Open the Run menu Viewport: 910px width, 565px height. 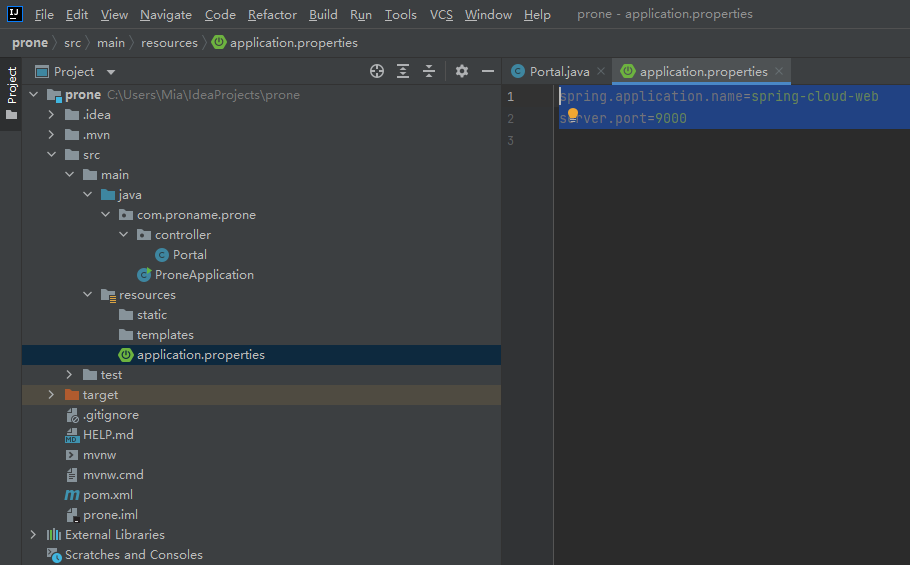click(x=361, y=15)
